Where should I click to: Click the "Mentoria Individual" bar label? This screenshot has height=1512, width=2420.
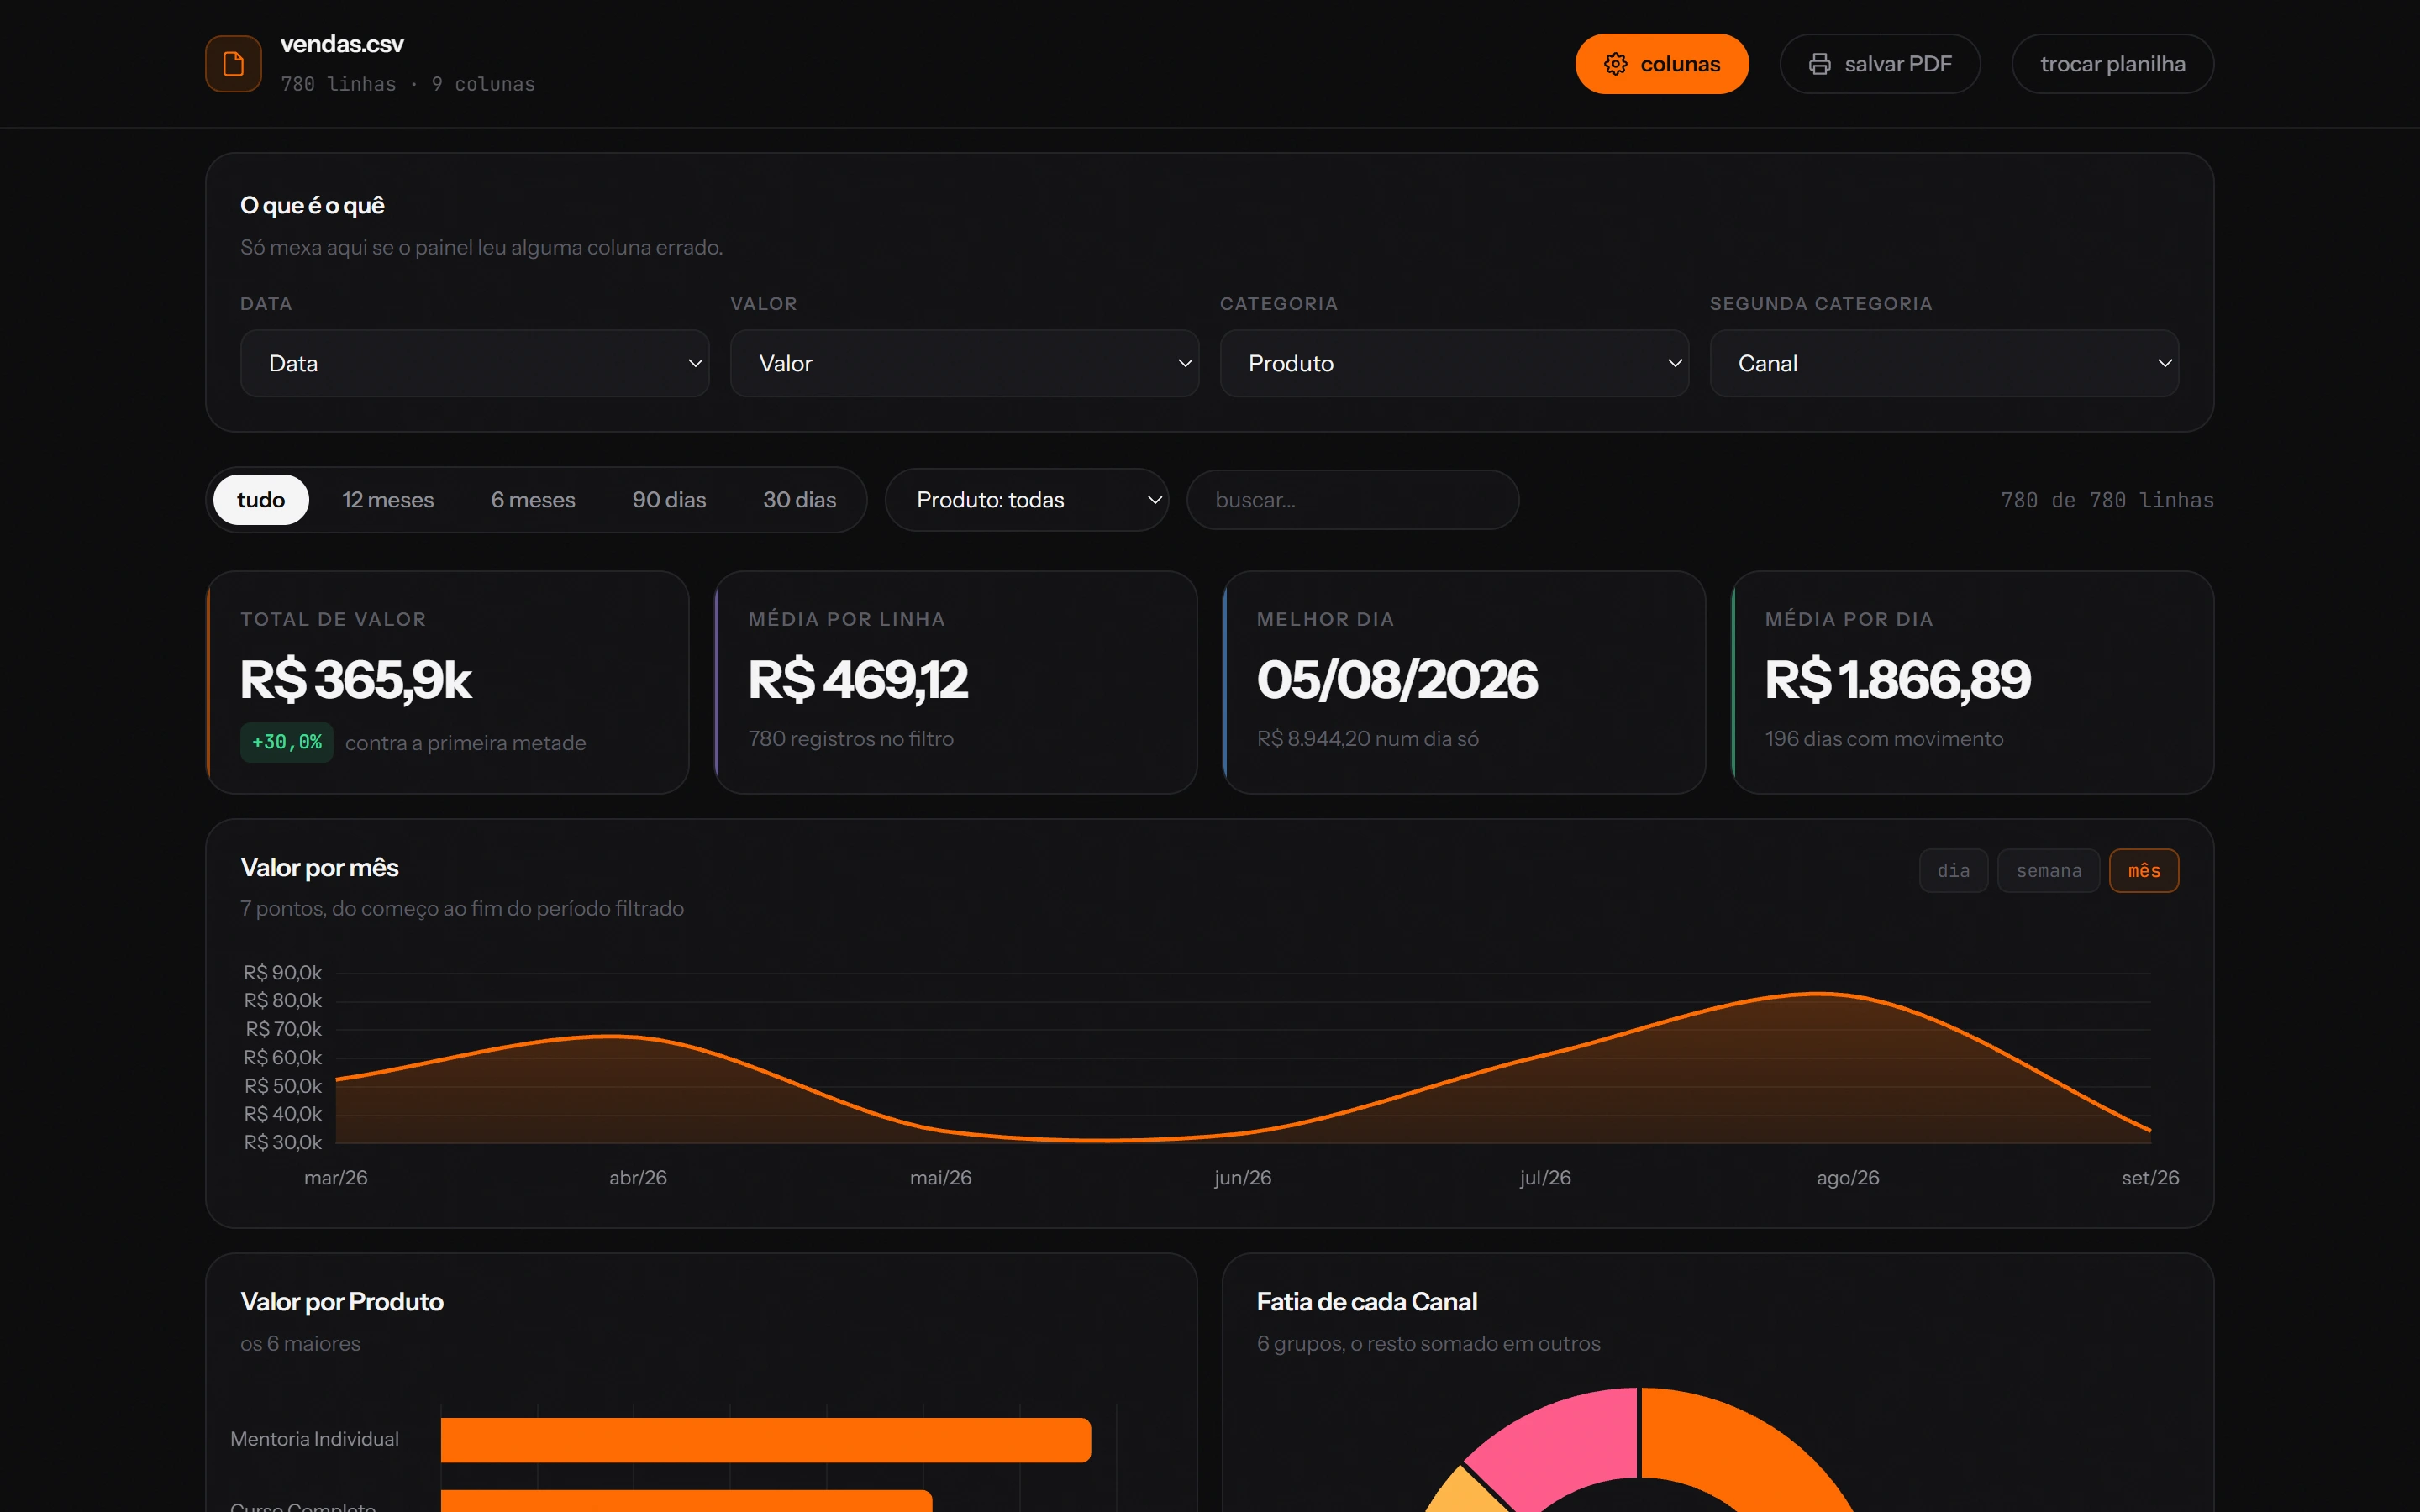(x=315, y=1439)
